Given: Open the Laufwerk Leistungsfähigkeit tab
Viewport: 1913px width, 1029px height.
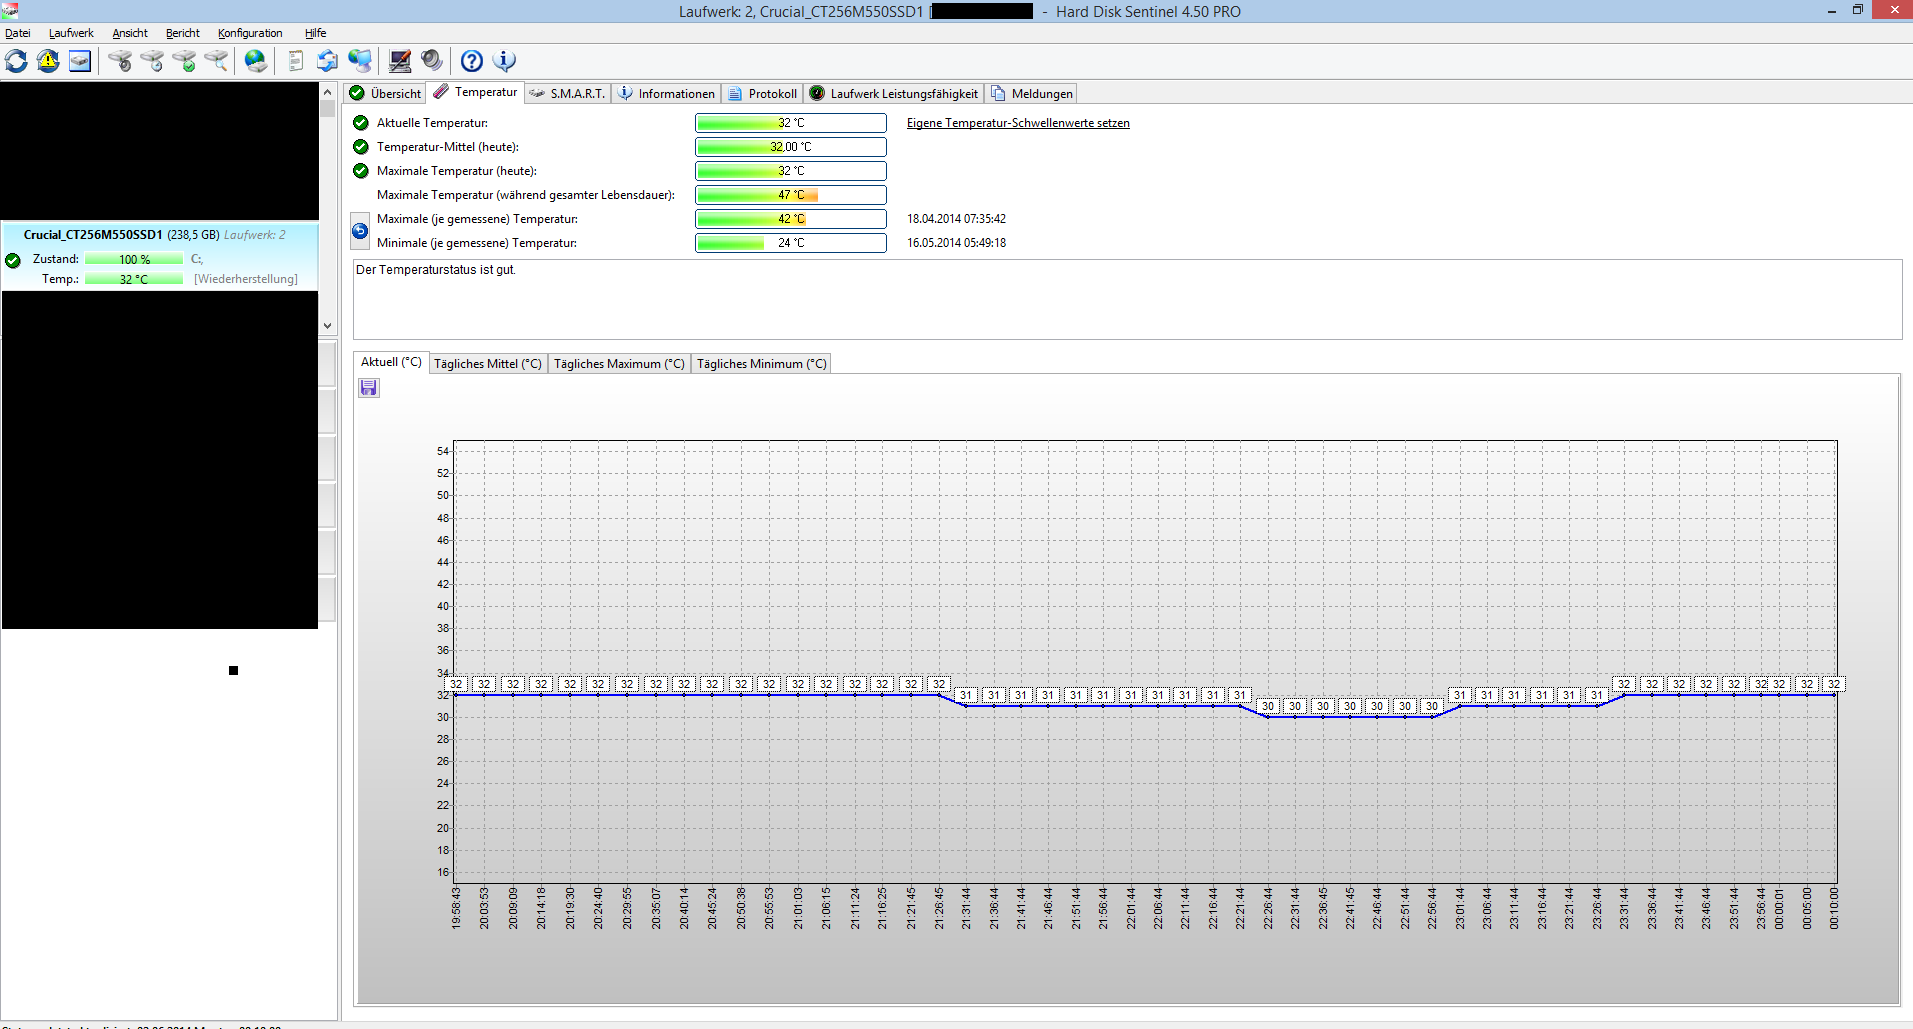Looking at the screenshot, I should tap(894, 93).
